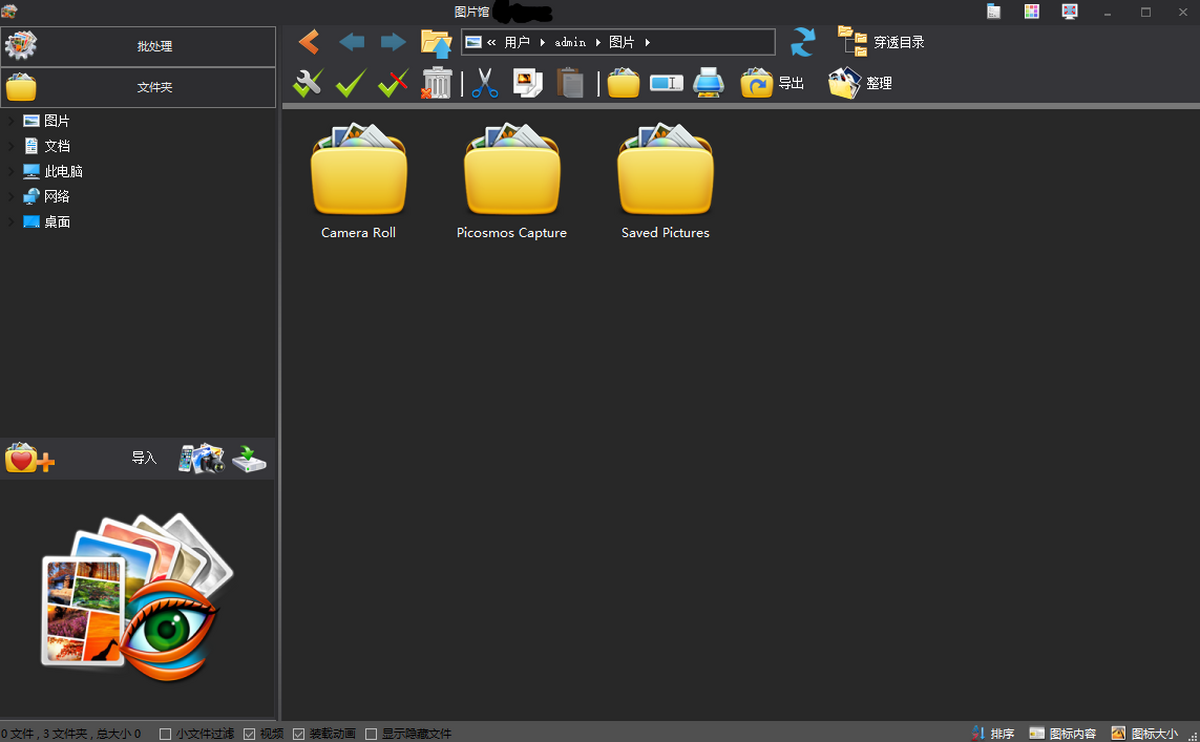Viewport: 1200px width, 742px height.
Task: Open the 排序 sort menu in the status bar
Action: coord(993,734)
